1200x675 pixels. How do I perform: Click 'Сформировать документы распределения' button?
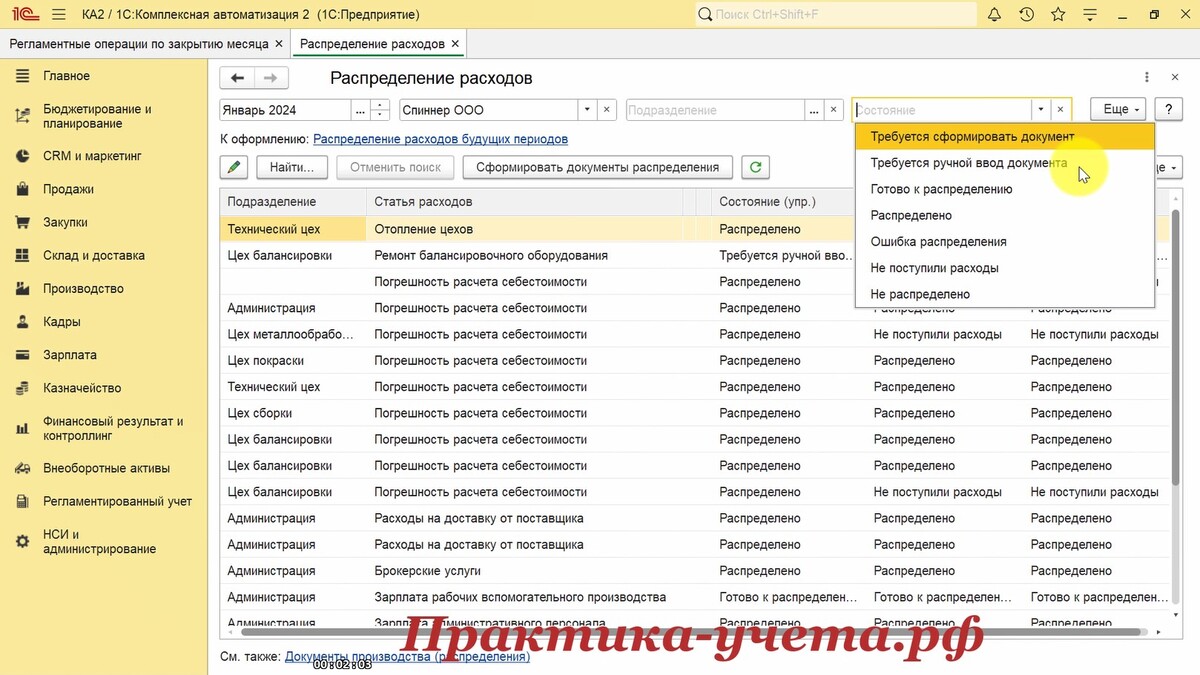[x=598, y=168]
